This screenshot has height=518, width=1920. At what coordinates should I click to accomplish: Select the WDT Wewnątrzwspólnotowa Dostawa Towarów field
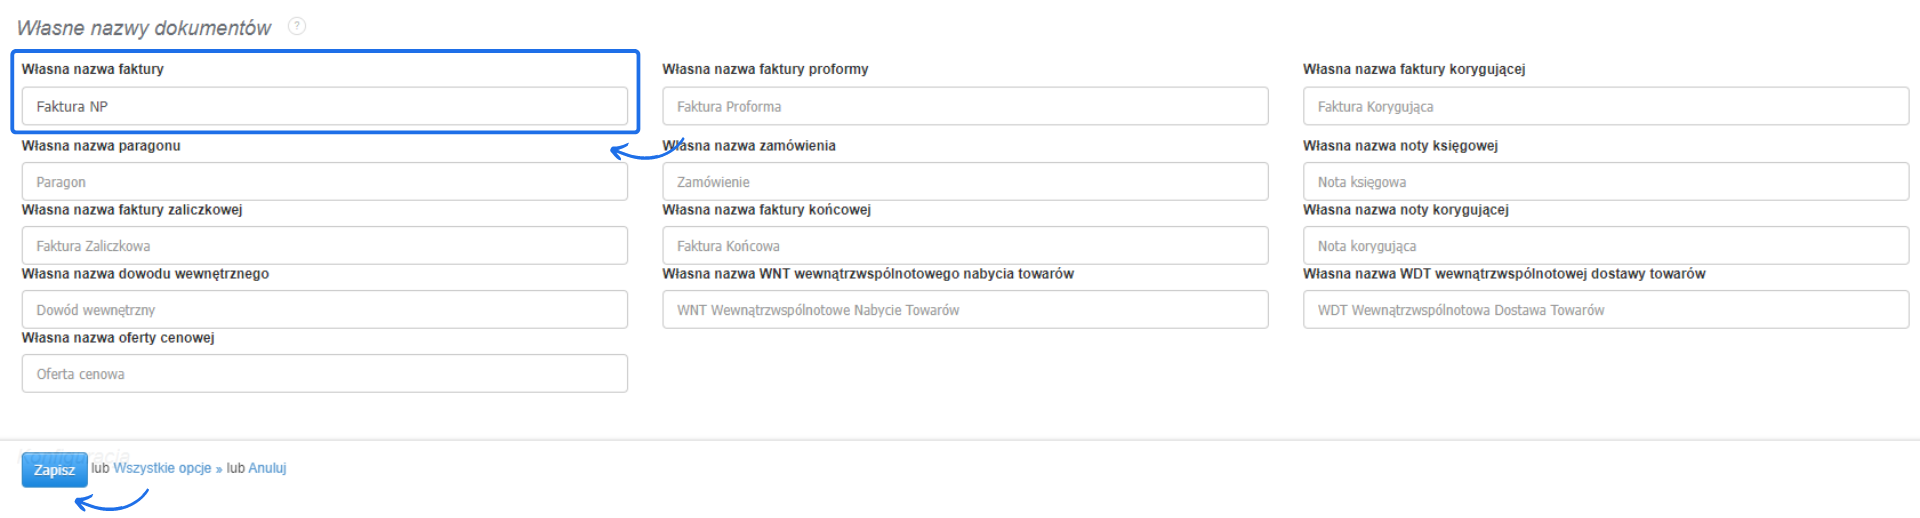[1605, 310]
